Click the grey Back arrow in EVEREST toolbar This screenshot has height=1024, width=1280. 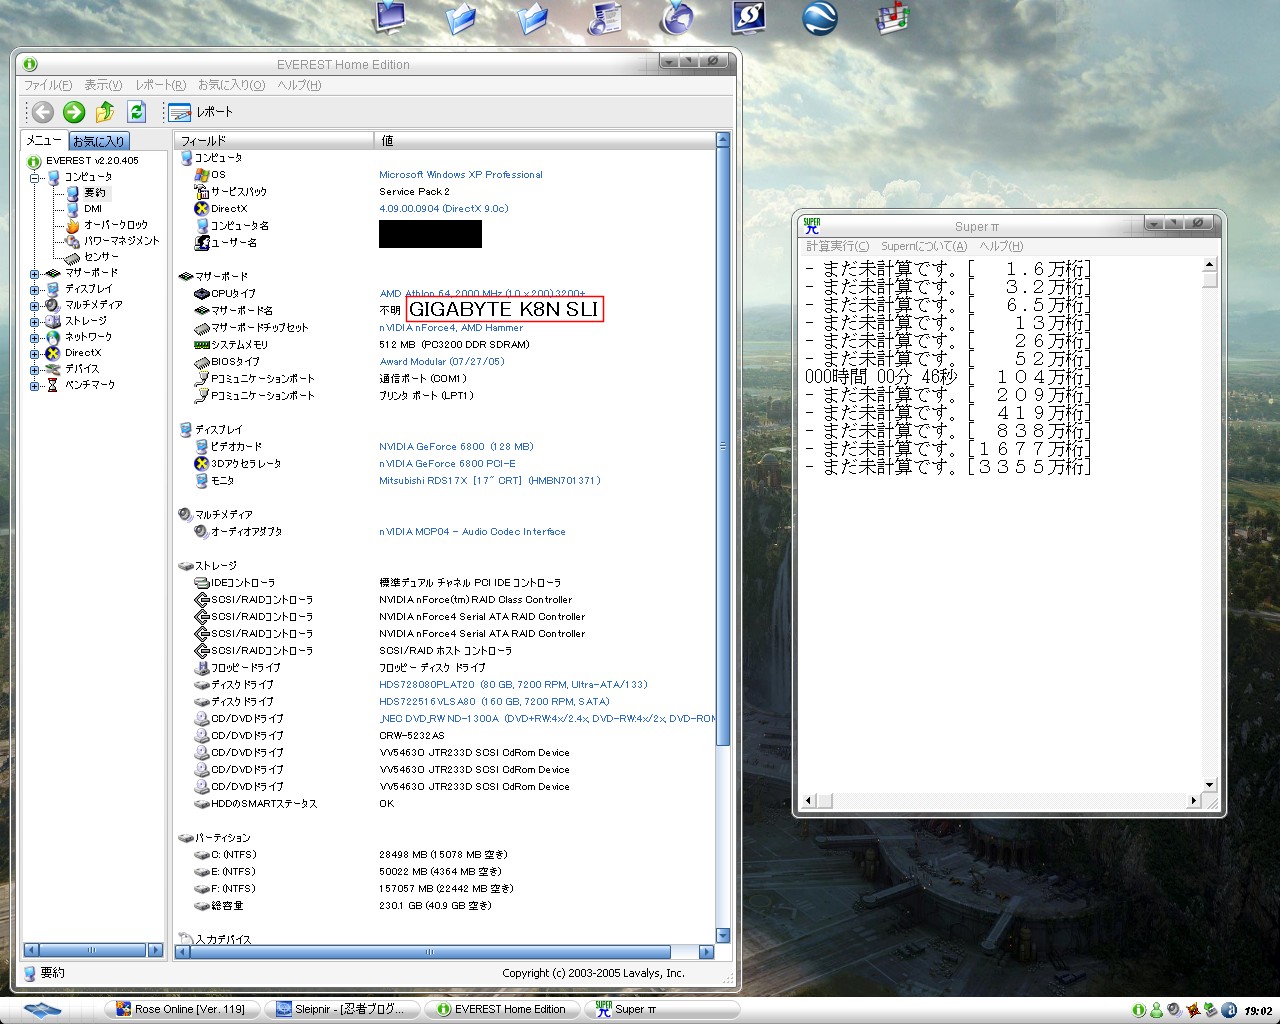point(42,112)
